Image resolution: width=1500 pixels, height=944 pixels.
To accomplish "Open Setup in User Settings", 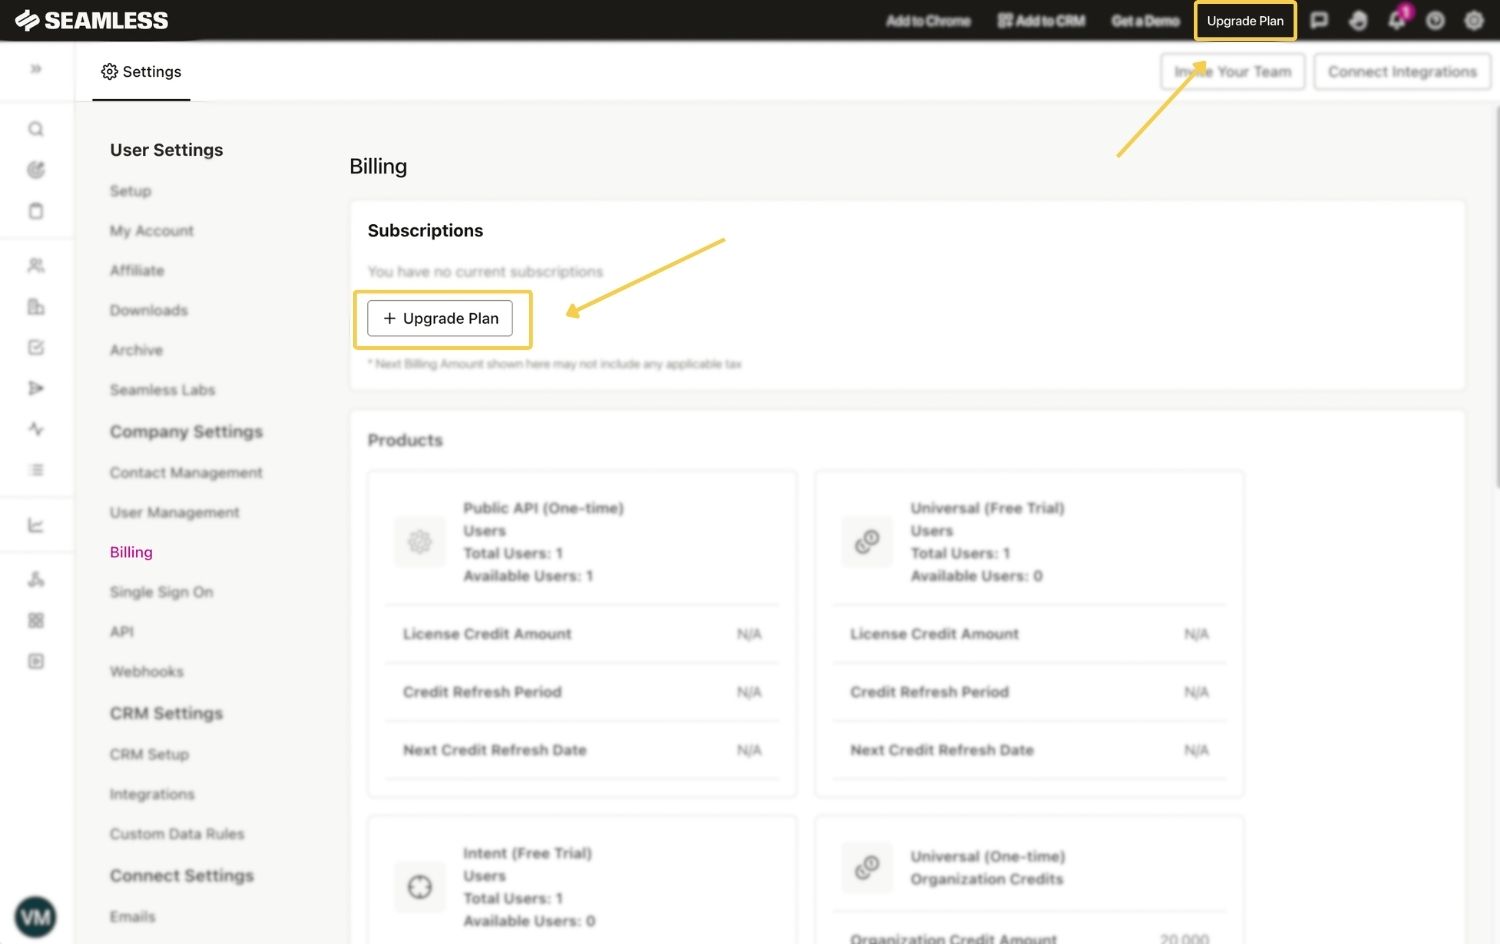I will coord(131,191).
